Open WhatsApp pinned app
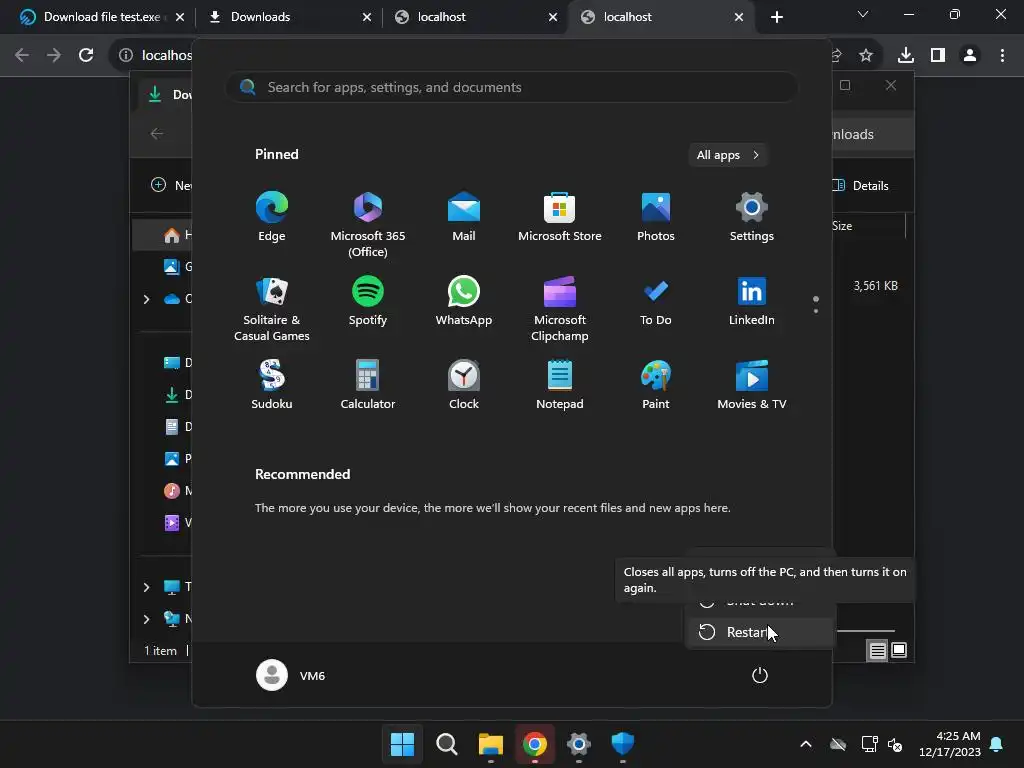1024x768 pixels. coord(464,301)
